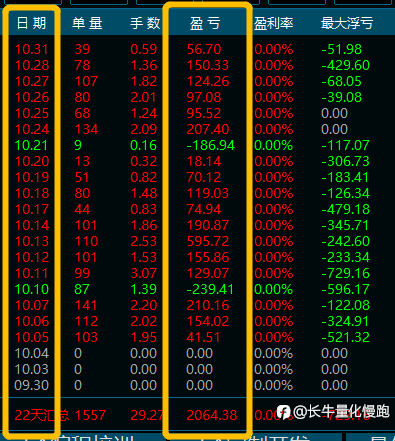Click the 单量 column header
Viewport: 395px width, 441px height.
tap(87, 23)
